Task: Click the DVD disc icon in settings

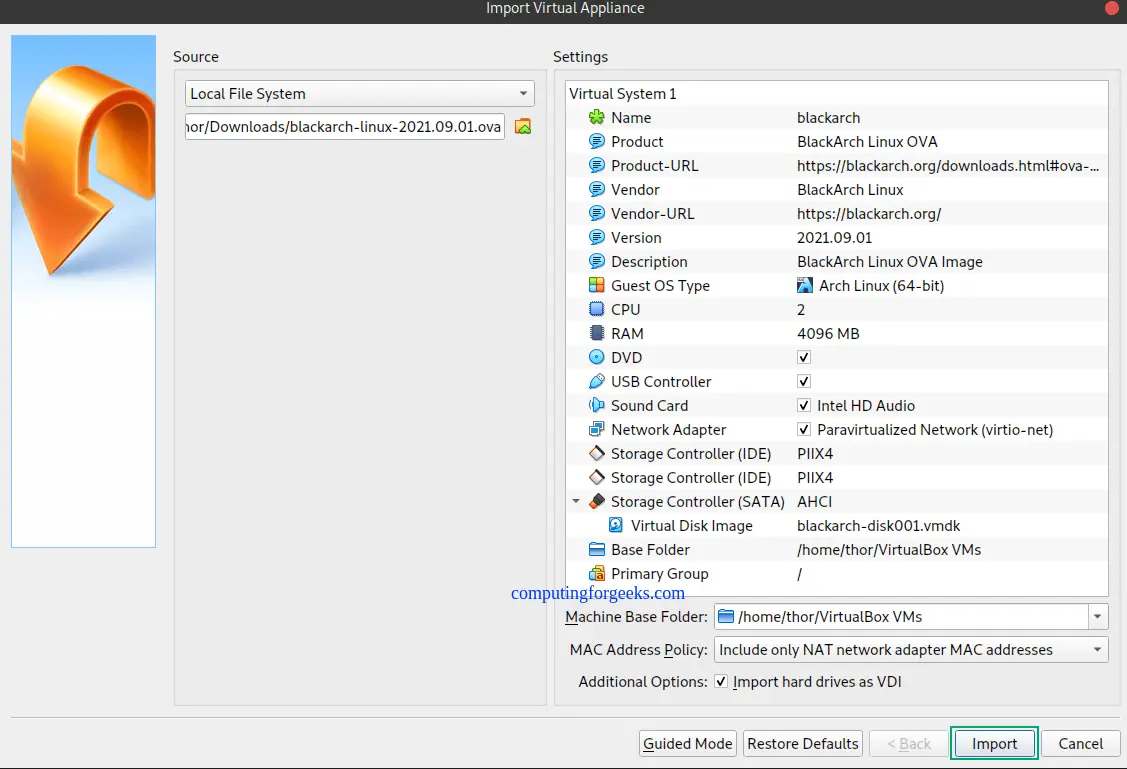Action: click(597, 357)
